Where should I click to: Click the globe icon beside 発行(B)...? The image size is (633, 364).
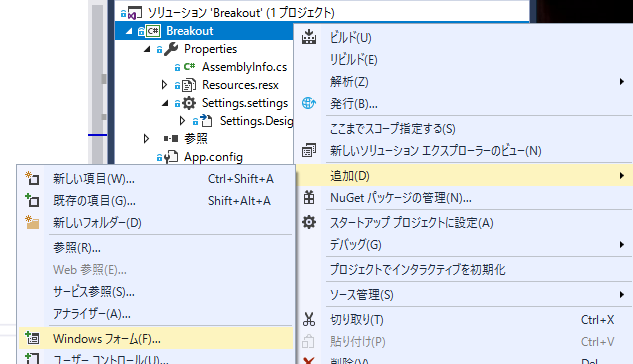point(309,103)
